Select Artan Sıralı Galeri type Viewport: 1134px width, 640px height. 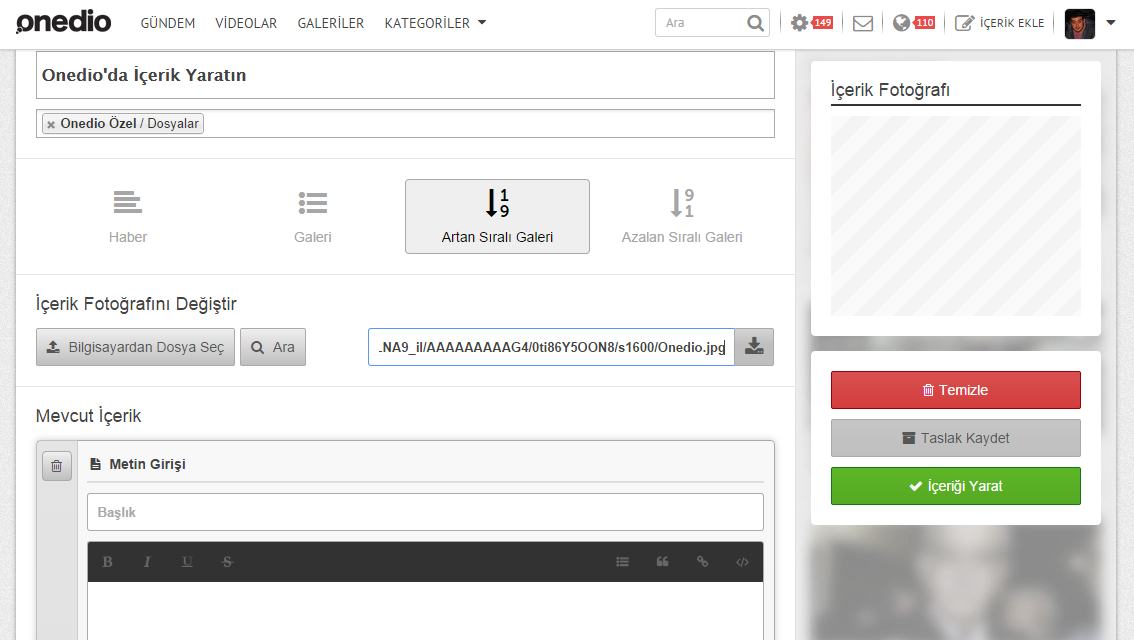(498, 216)
